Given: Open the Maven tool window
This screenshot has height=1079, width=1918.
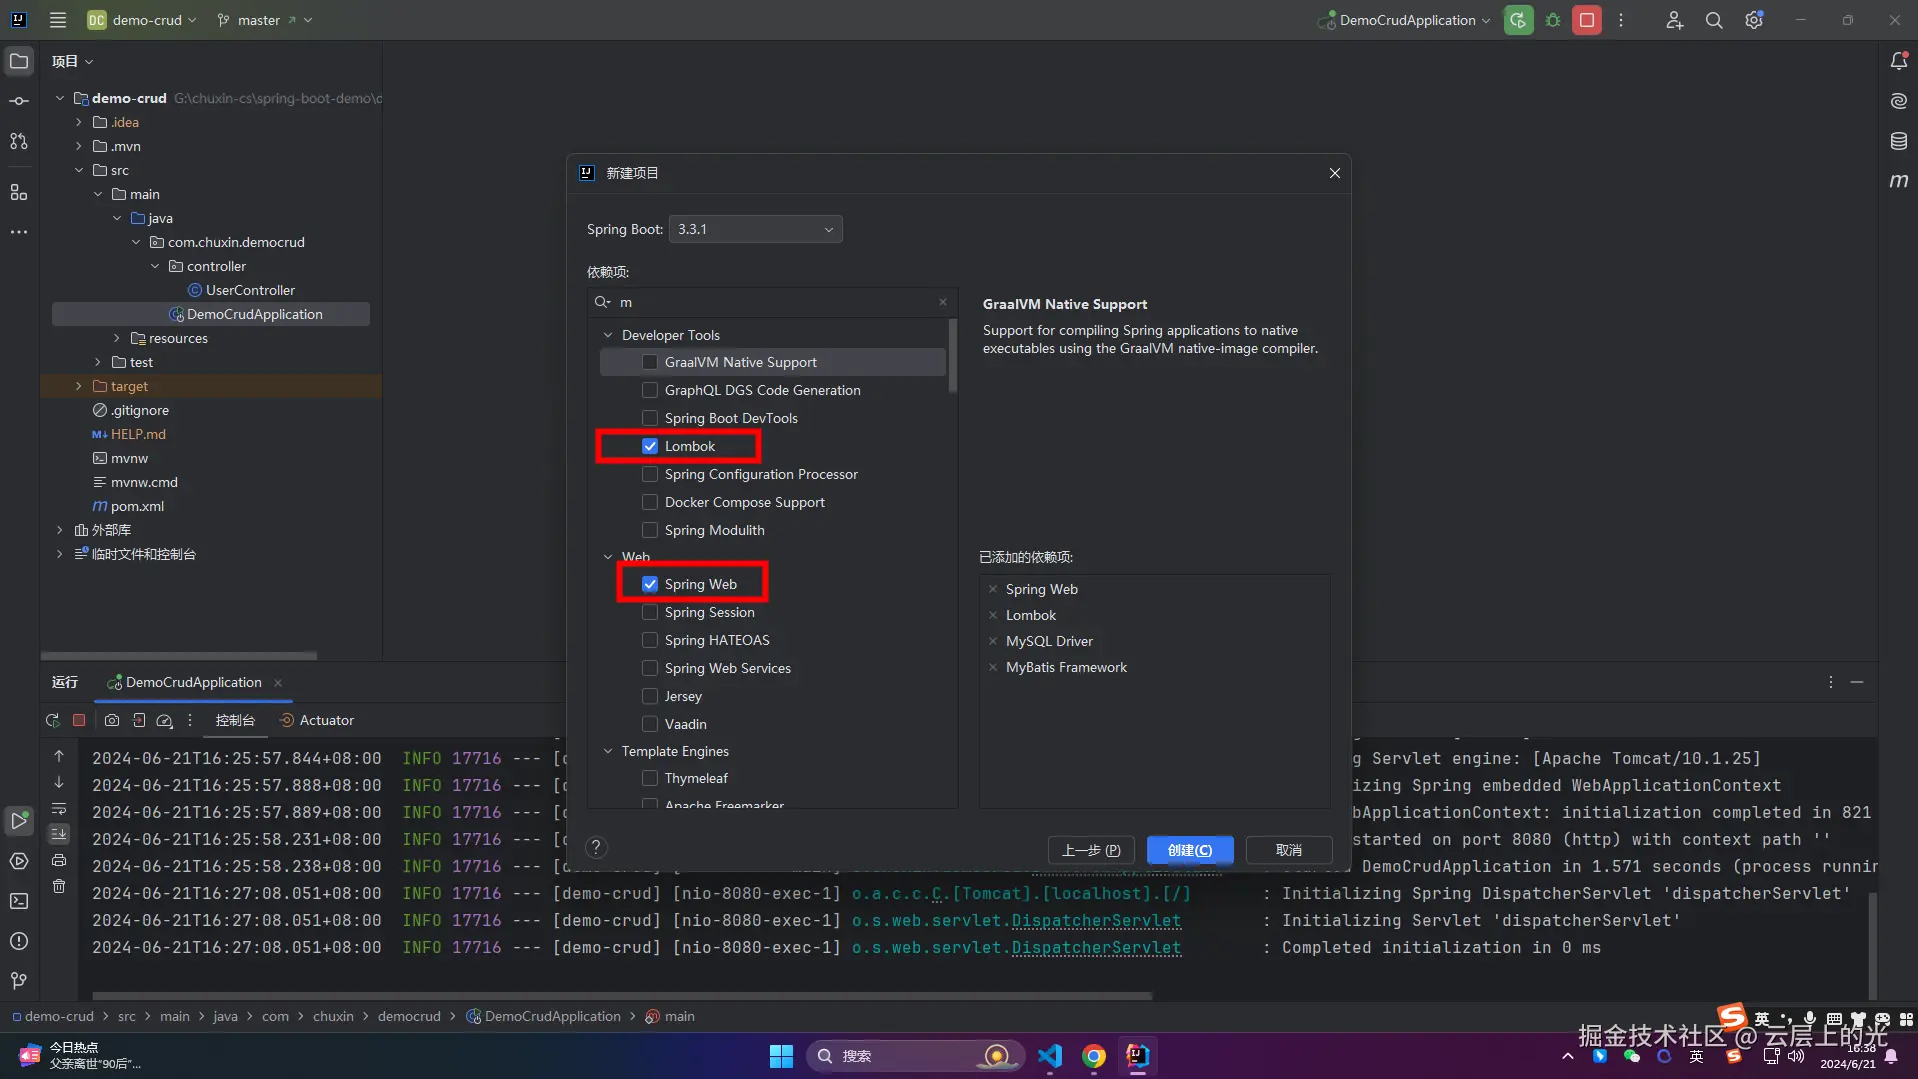Looking at the screenshot, I should 1898,181.
